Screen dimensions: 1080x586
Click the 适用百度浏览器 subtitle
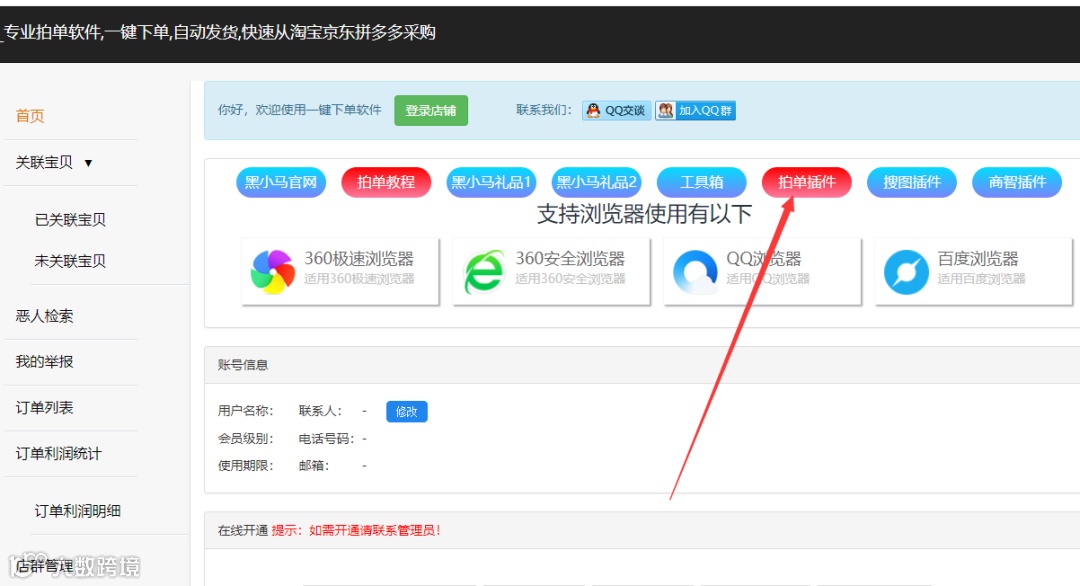[981, 279]
